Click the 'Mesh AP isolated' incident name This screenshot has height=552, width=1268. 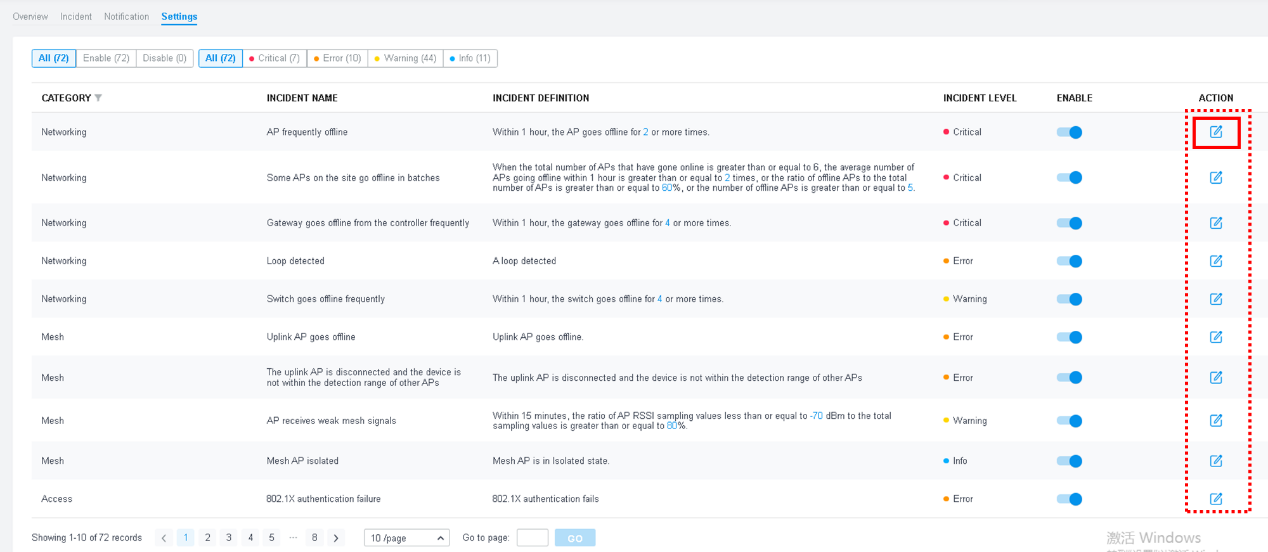click(x=302, y=461)
